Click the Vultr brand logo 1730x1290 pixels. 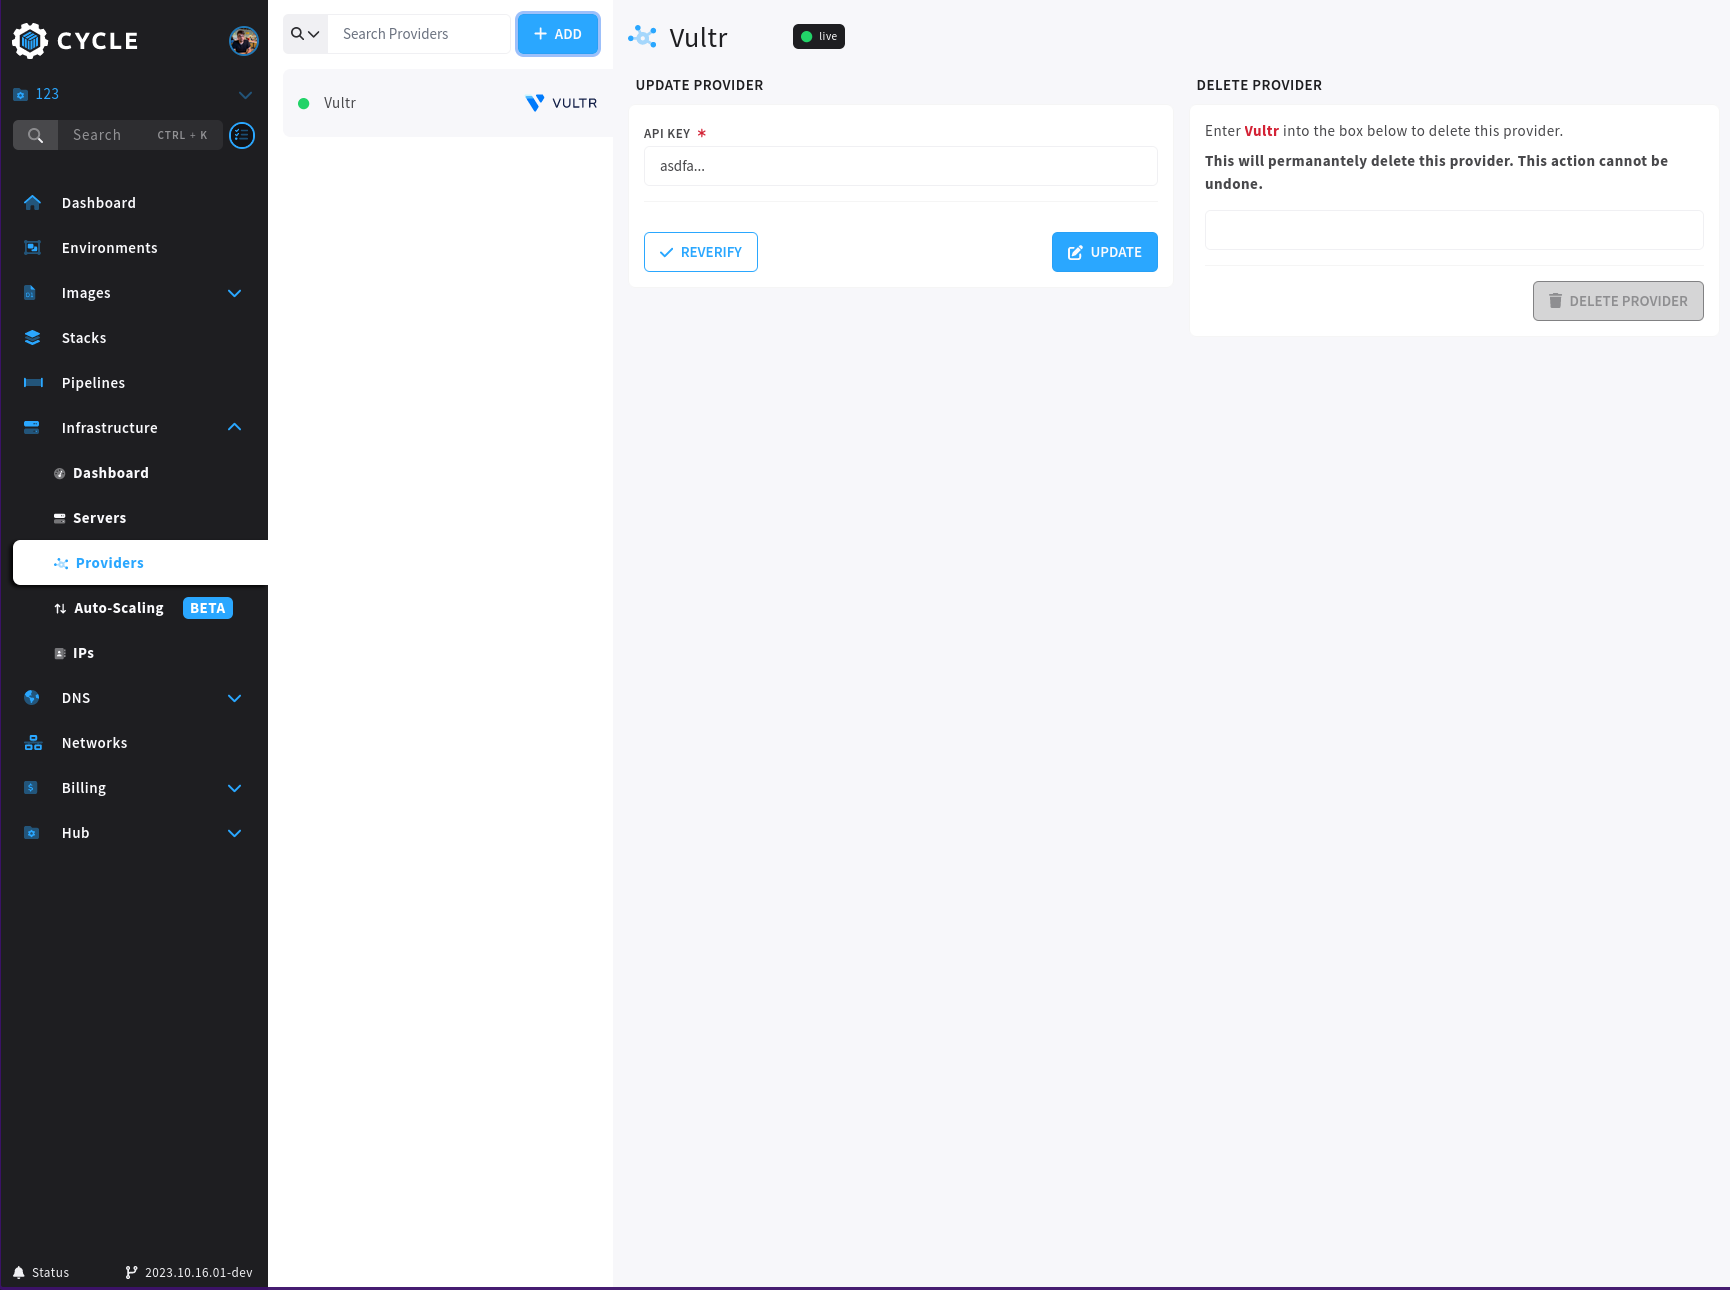click(x=561, y=103)
